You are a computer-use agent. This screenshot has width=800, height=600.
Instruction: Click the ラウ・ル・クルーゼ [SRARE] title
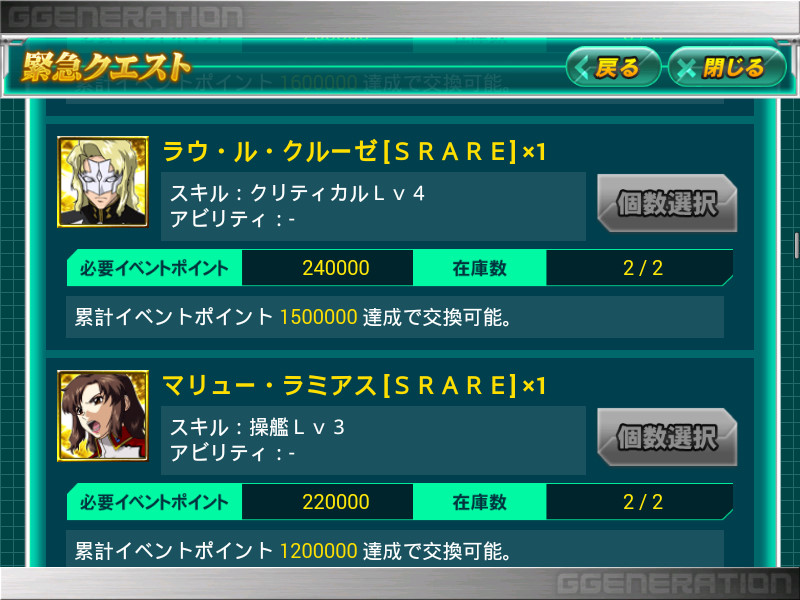(x=354, y=151)
